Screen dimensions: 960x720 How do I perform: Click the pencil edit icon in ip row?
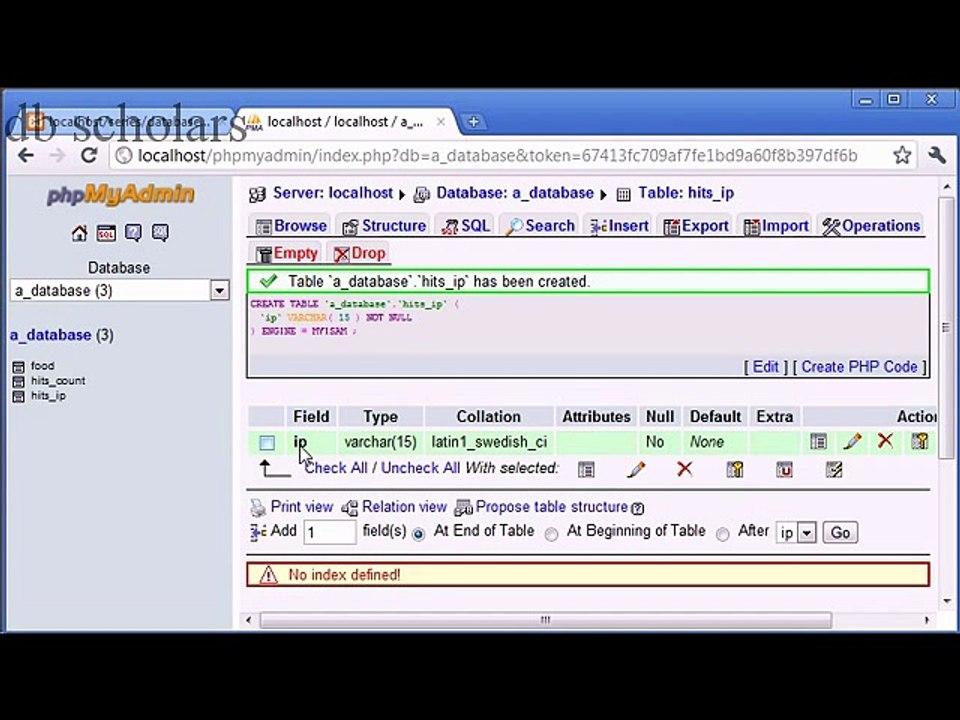(852, 441)
